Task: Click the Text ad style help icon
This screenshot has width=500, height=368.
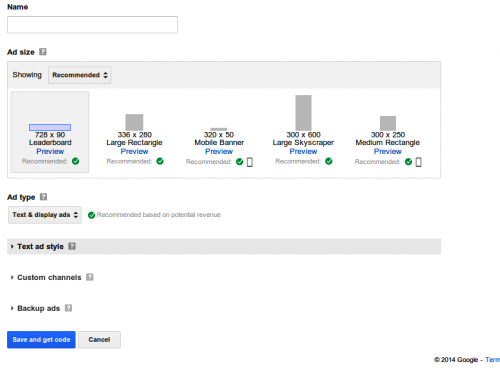Action: (x=72, y=246)
